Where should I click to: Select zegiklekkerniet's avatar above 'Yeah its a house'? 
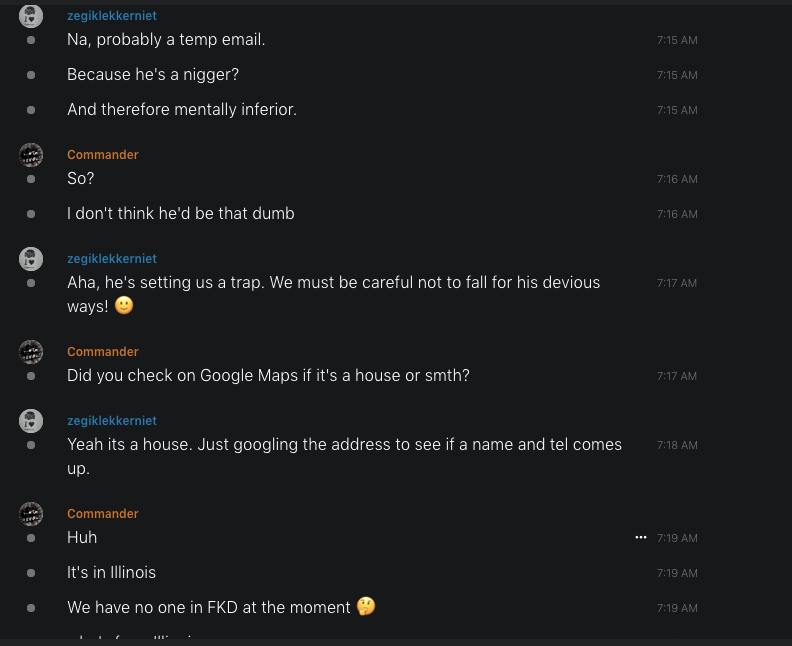pos(31,421)
